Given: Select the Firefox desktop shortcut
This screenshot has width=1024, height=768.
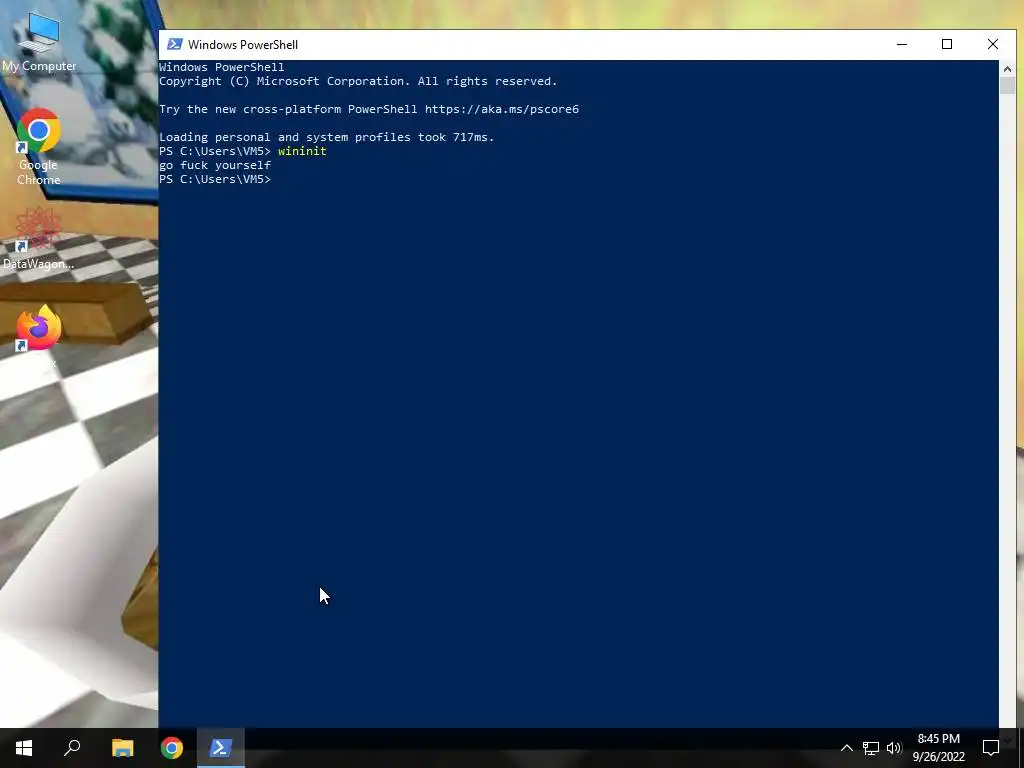Looking at the screenshot, I should pyautogui.click(x=39, y=336).
